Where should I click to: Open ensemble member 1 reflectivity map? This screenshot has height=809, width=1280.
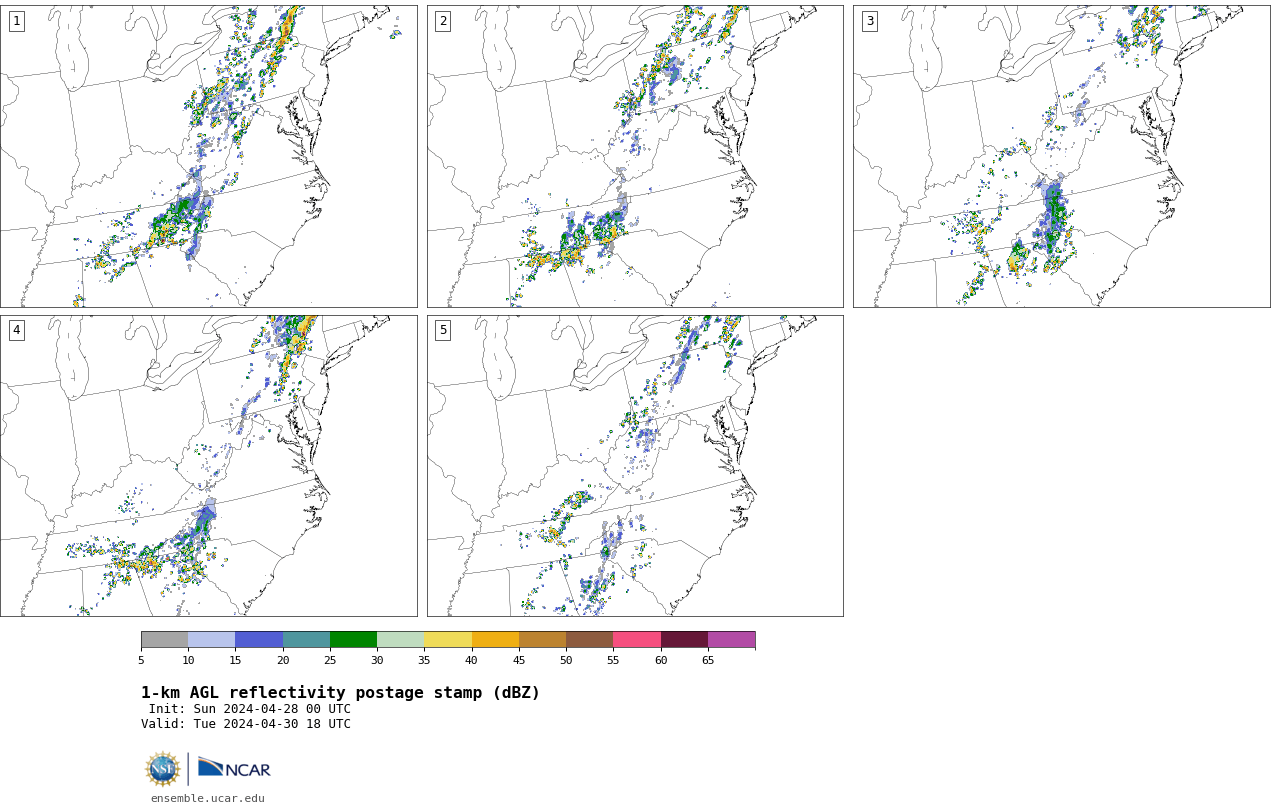(x=208, y=156)
